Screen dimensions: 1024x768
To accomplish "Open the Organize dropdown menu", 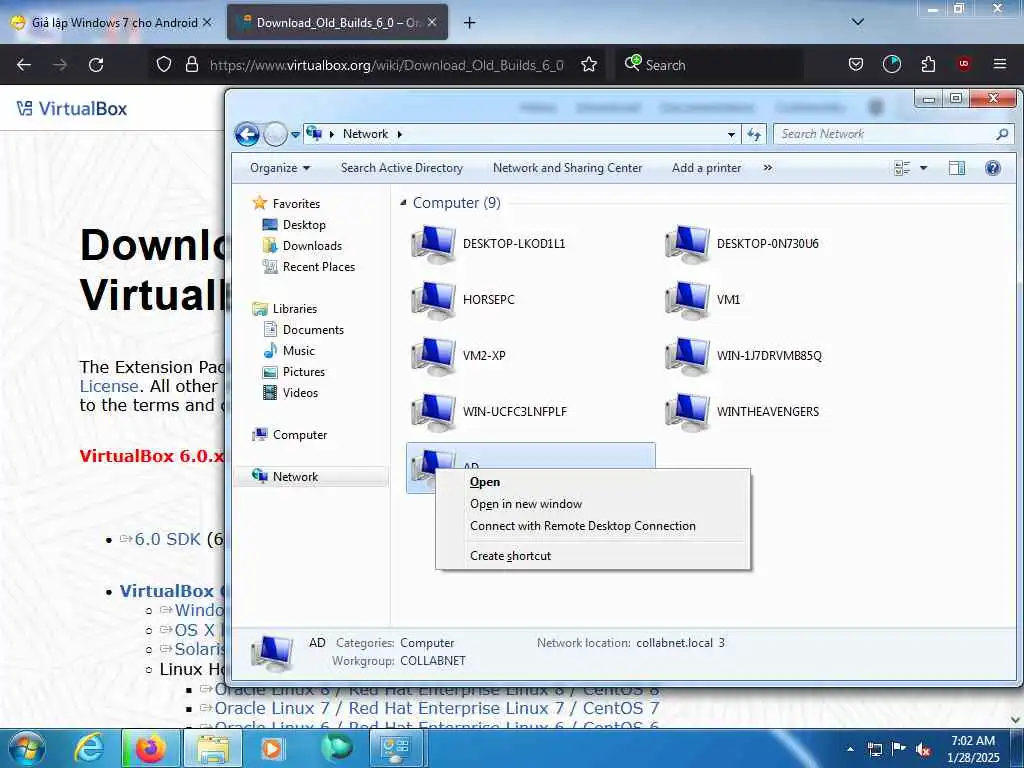I will click(280, 168).
